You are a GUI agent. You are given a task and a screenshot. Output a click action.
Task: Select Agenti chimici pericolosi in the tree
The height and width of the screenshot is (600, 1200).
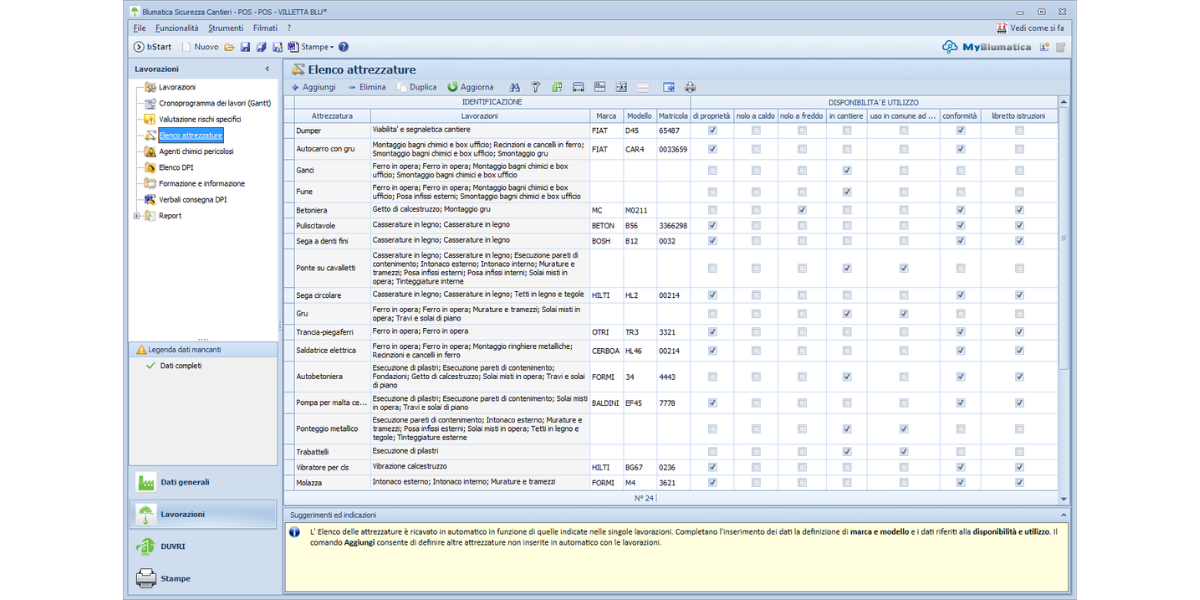(x=196, y=151)
